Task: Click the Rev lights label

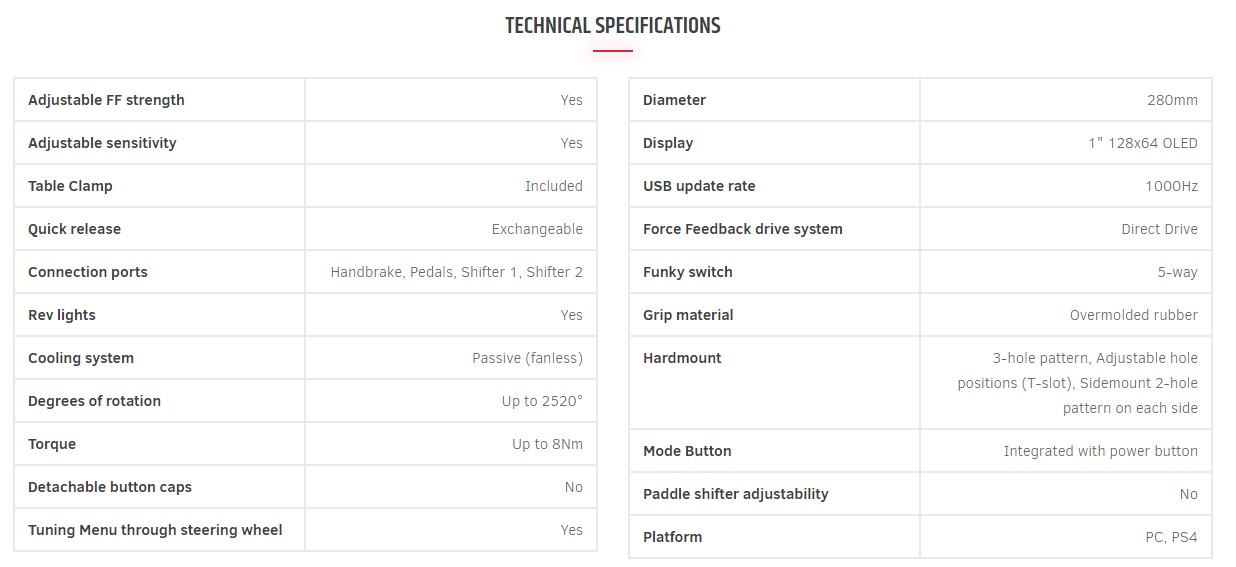Action: pyautogui.click(x=62, y=315)
